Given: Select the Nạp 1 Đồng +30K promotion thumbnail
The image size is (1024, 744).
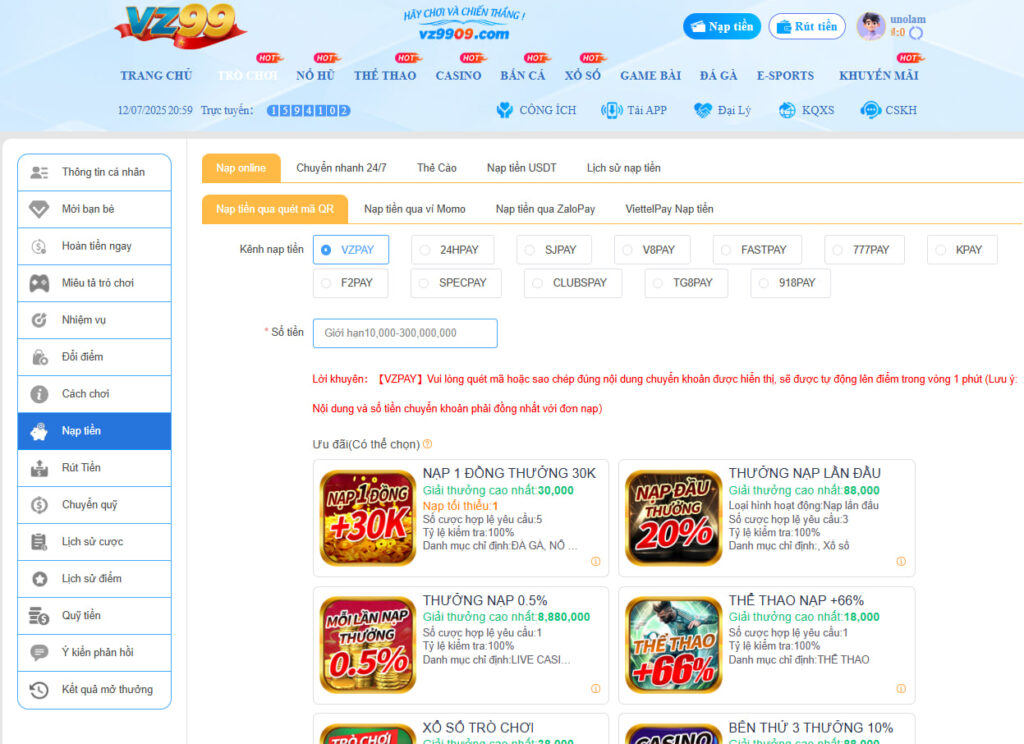Looking at the screenshot, I should (x=367, y=518).
